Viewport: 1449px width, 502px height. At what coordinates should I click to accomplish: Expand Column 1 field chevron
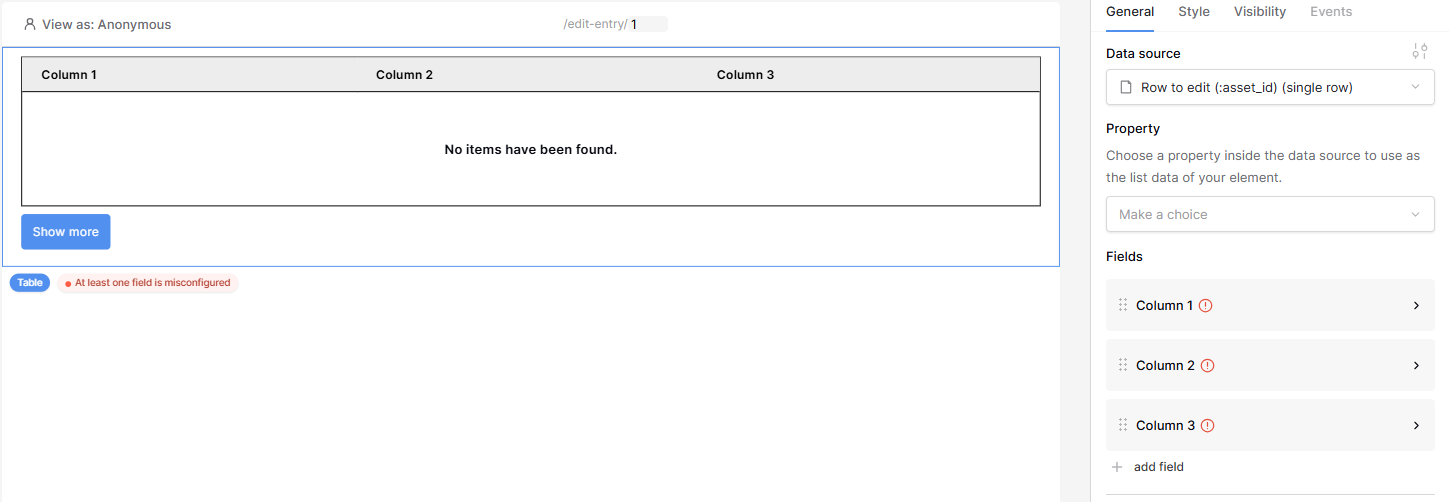click(x=1416, y=306)
